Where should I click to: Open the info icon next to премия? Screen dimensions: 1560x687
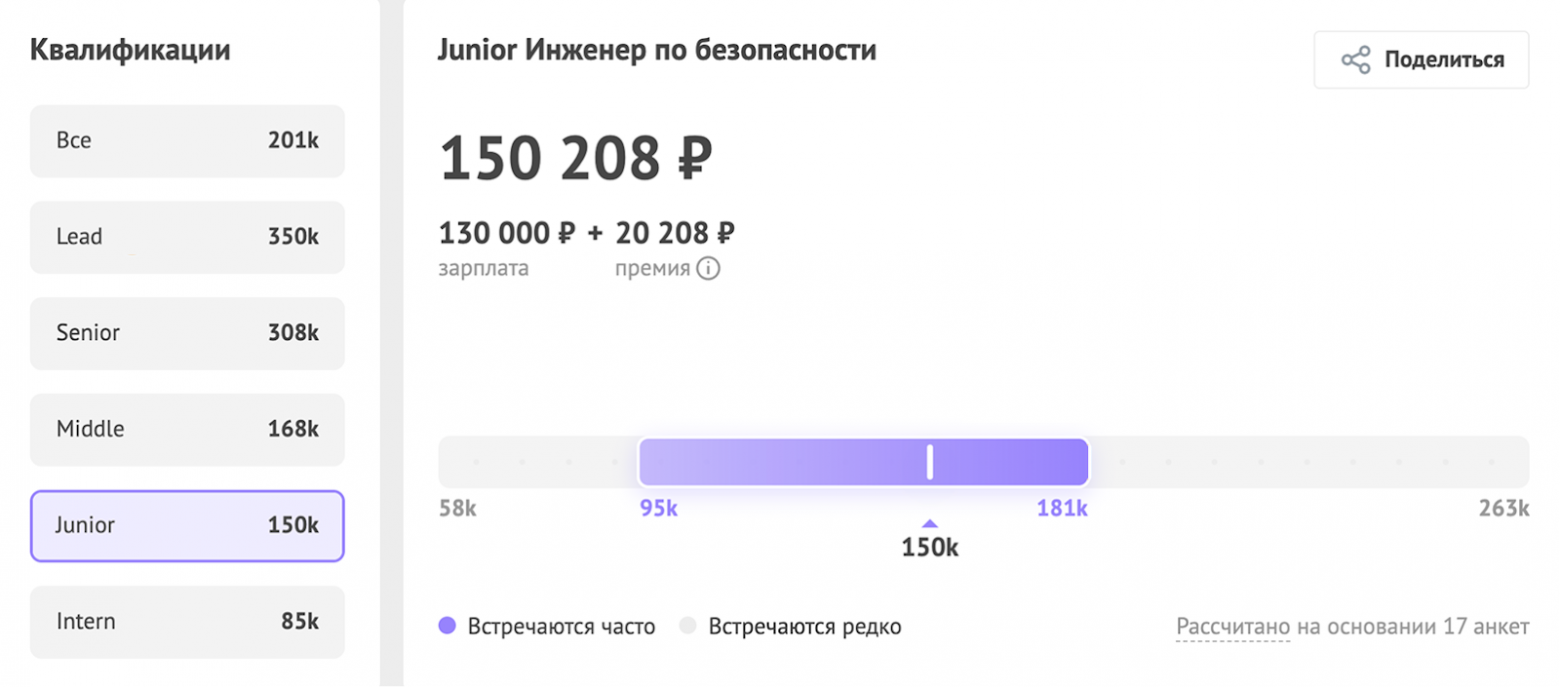point(710,268)
